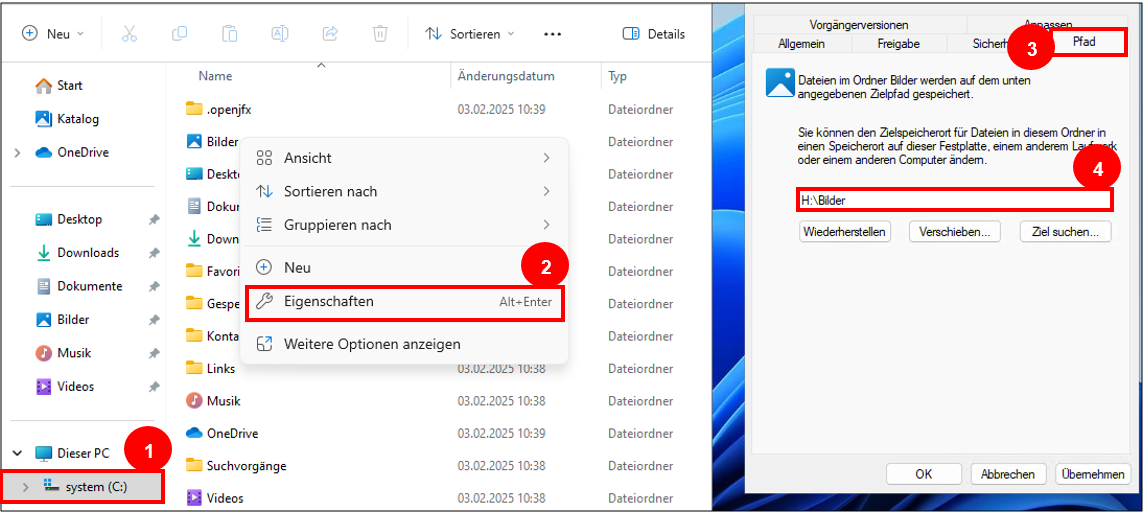Sort by the Typ column header
This screenshot has width=1143, height=515.
tap(617, 76)
